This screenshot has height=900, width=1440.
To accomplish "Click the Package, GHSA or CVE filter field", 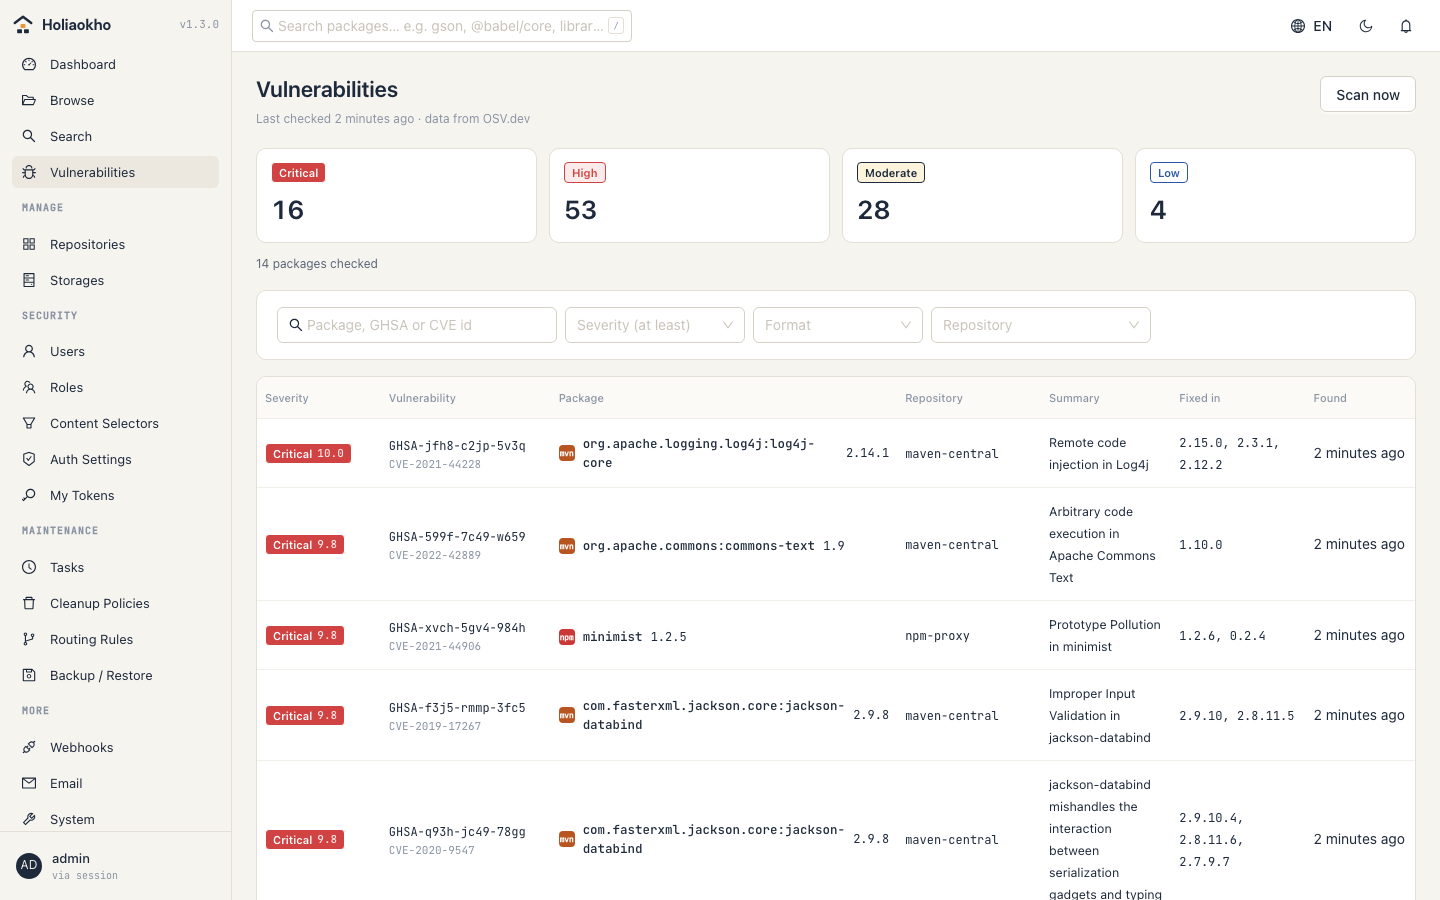I will (x=417, y=325).
